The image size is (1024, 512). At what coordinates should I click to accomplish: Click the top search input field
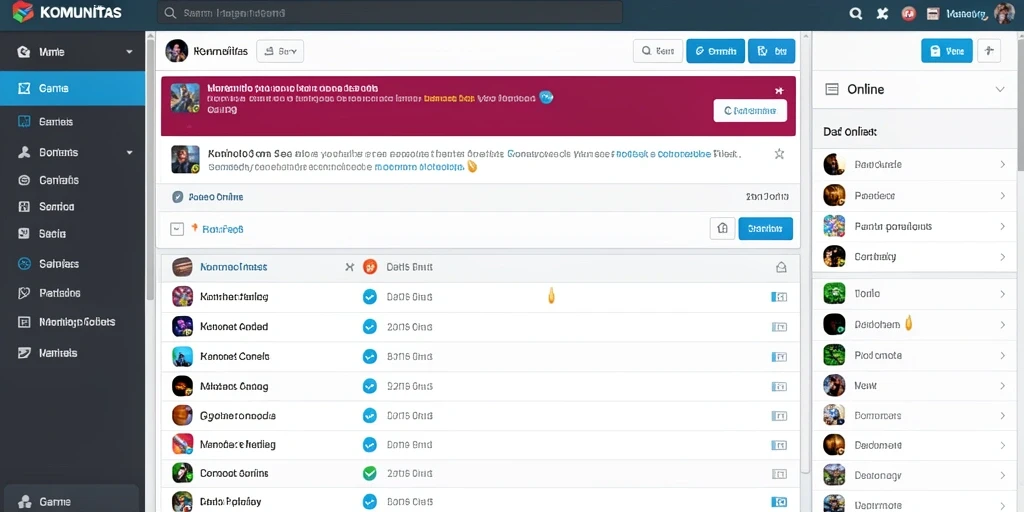tap(389, 12)
